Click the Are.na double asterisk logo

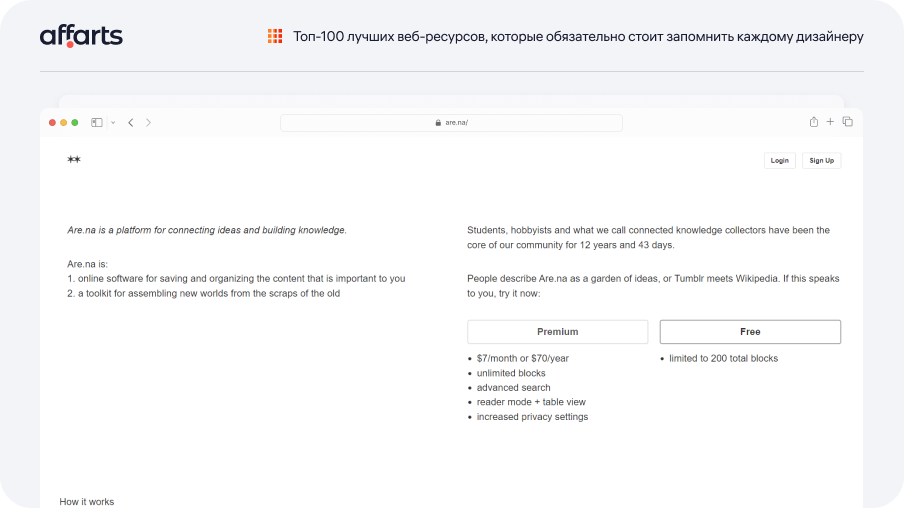tap(74, 159)
